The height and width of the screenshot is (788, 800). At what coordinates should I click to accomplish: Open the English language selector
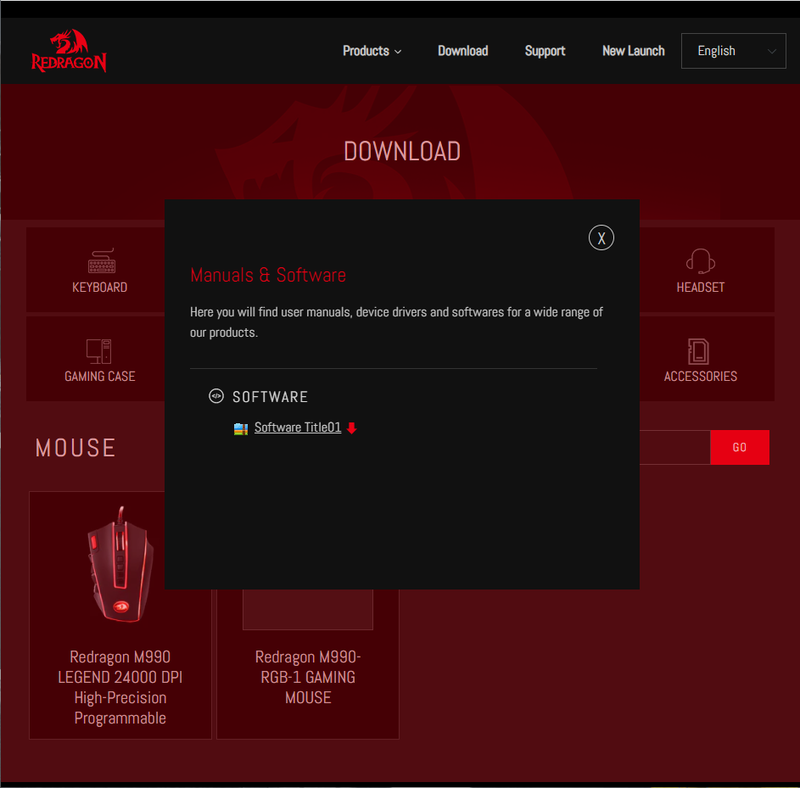[x=733, y=51]
